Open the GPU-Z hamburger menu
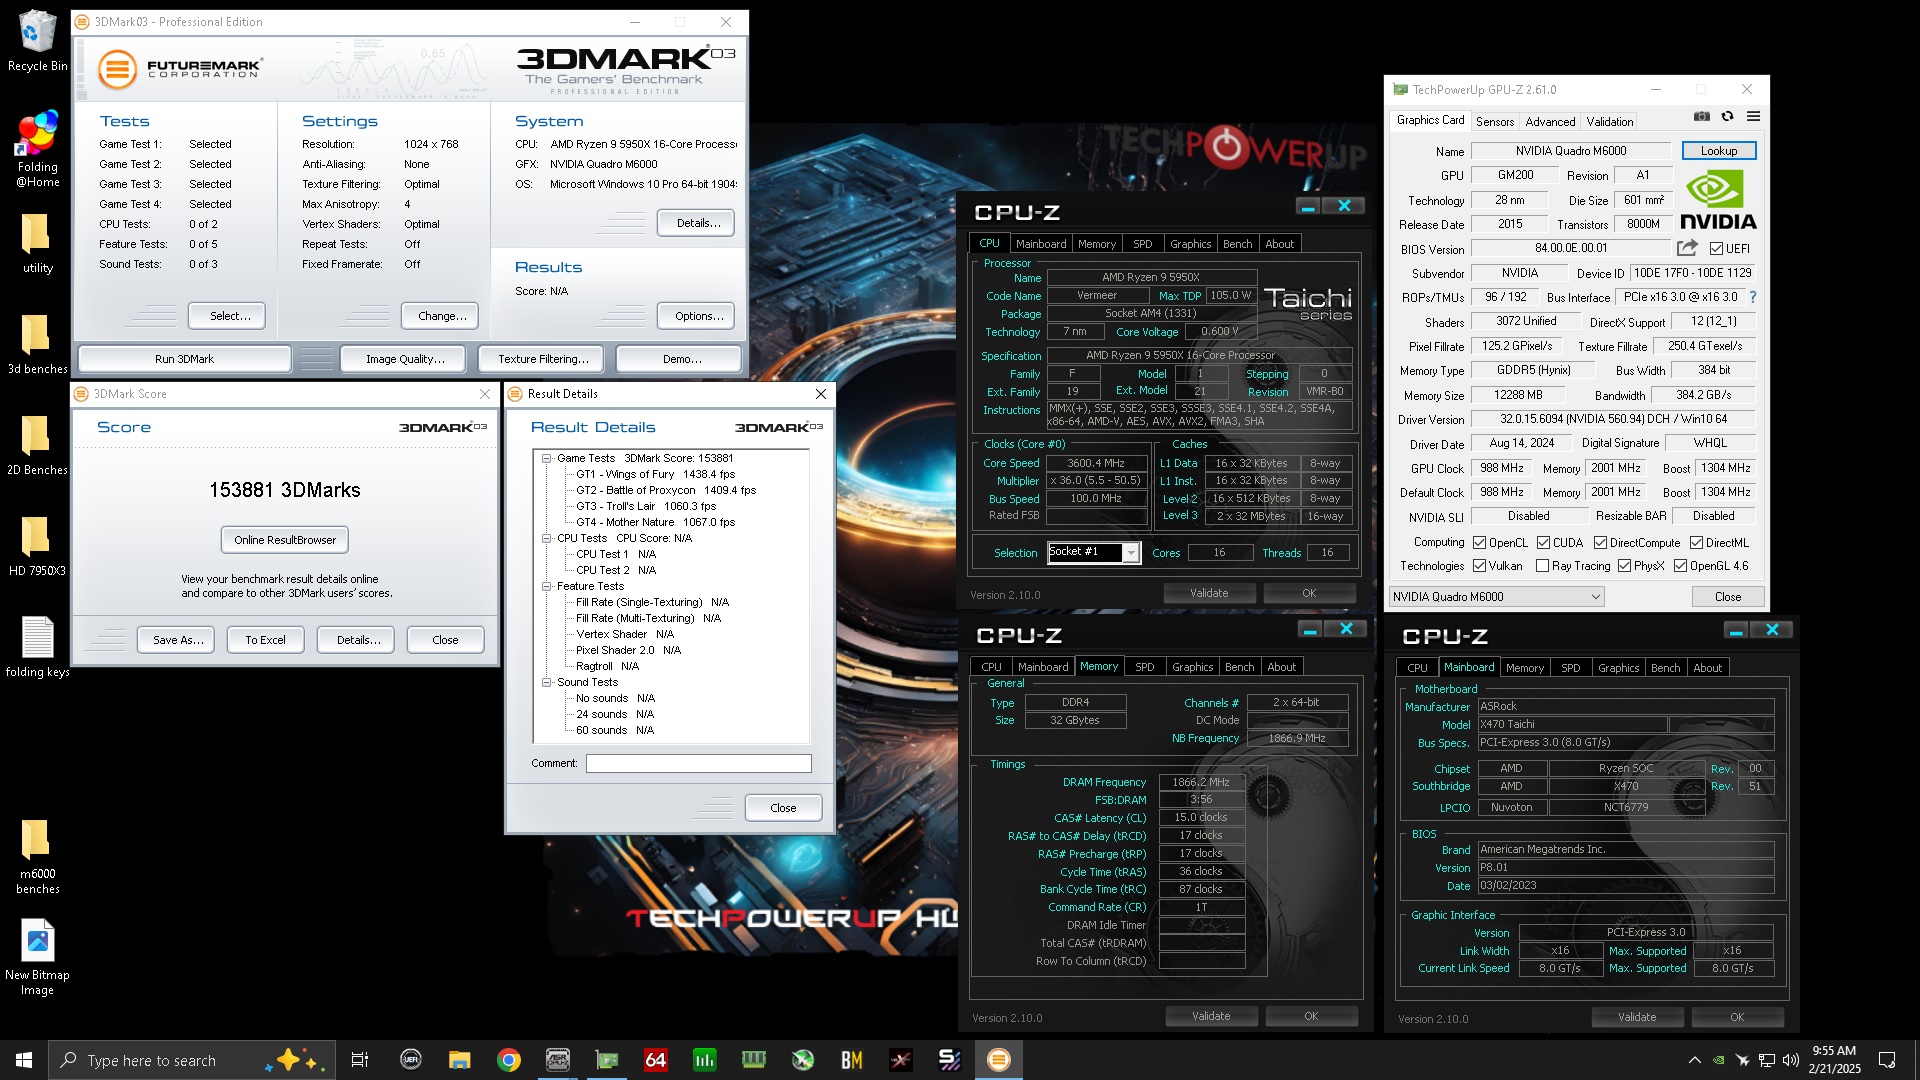The height and width of the screenshot is (1080, 1920). point(1753,117)
